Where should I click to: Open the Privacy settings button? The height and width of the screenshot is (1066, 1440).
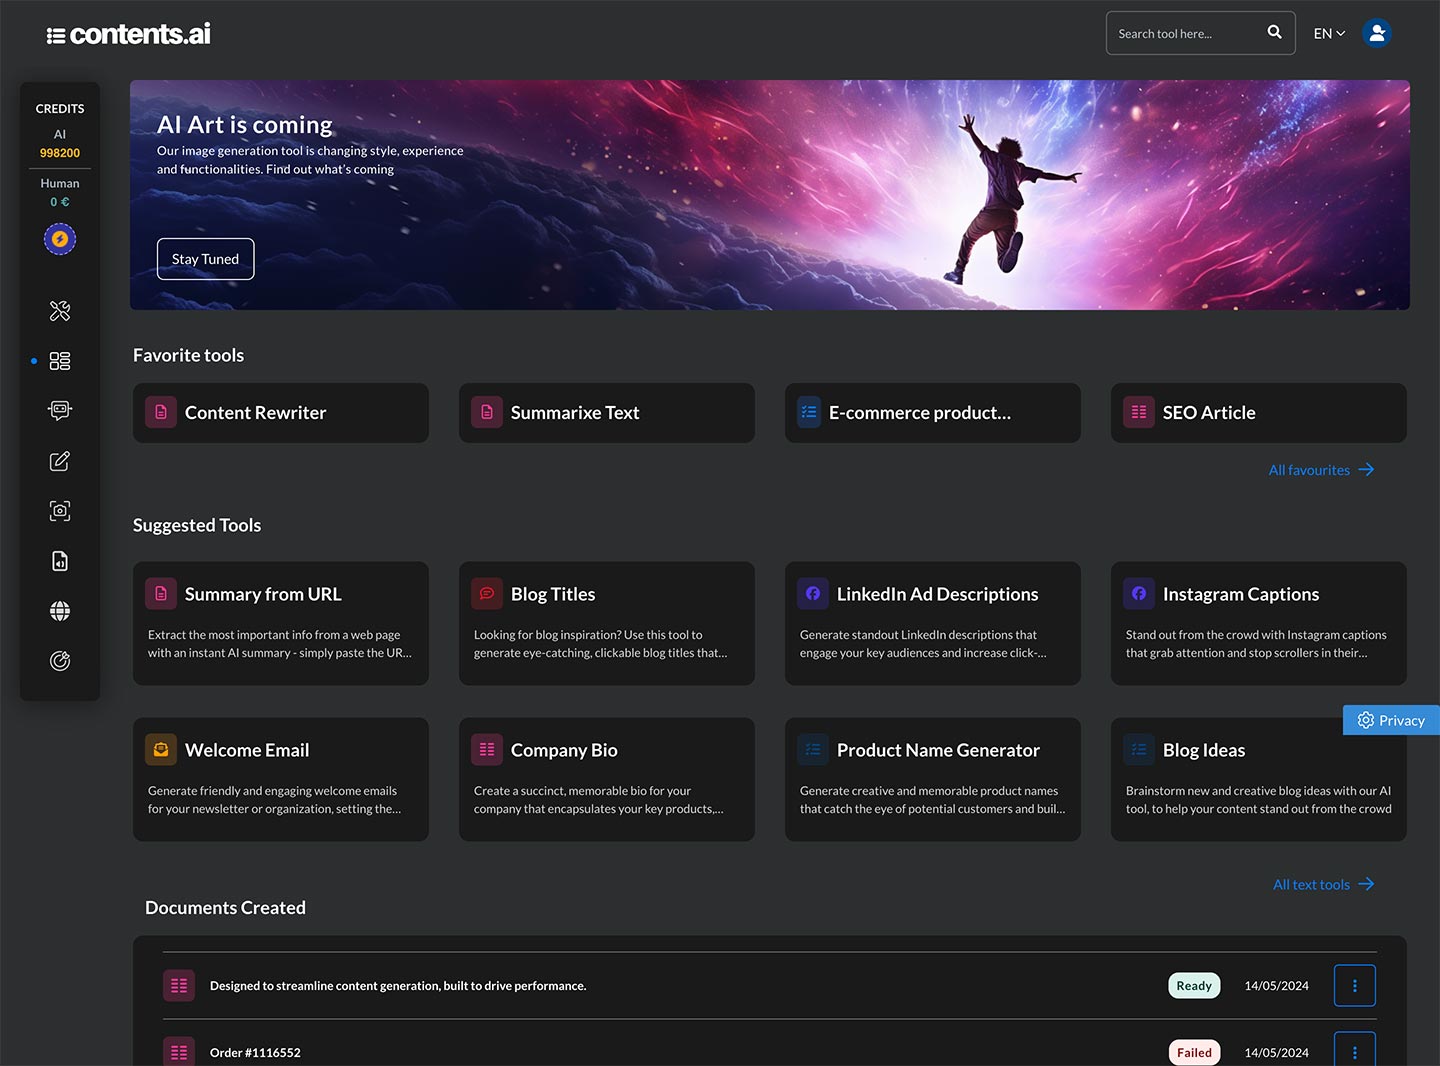click(1391, 720)
